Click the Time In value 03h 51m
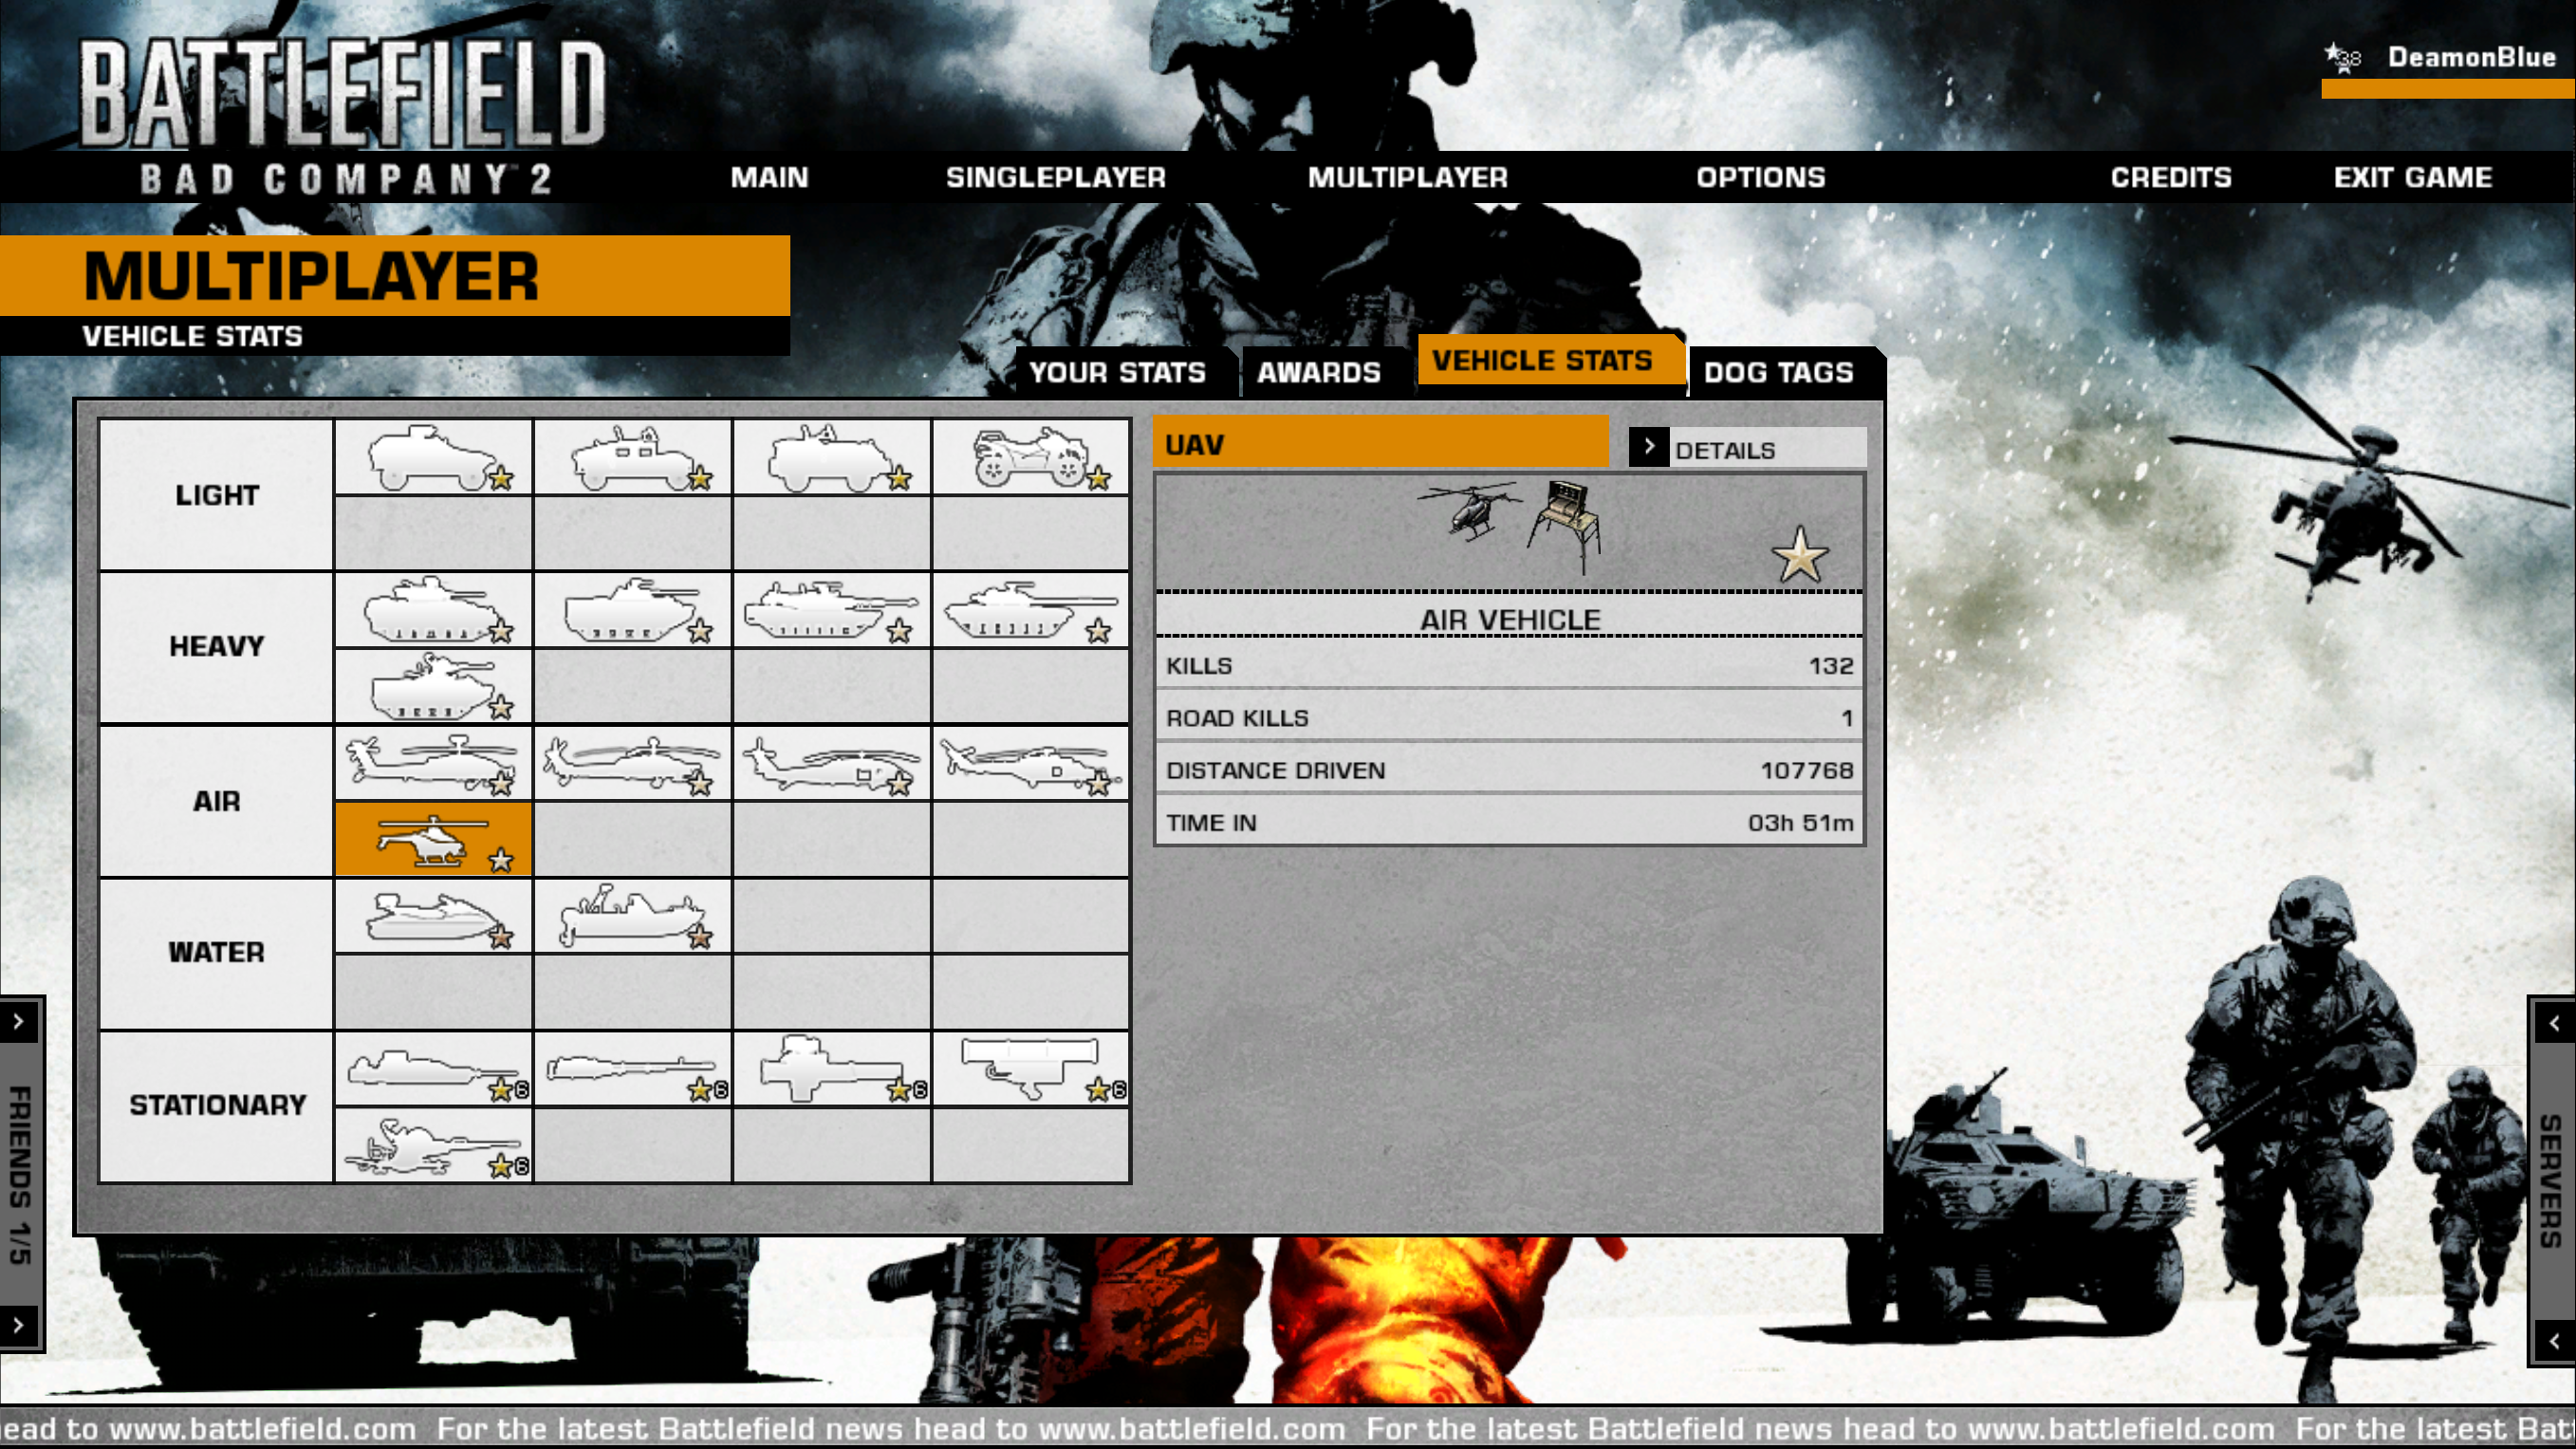The image size is (2576, 1449). point(1801,823)
